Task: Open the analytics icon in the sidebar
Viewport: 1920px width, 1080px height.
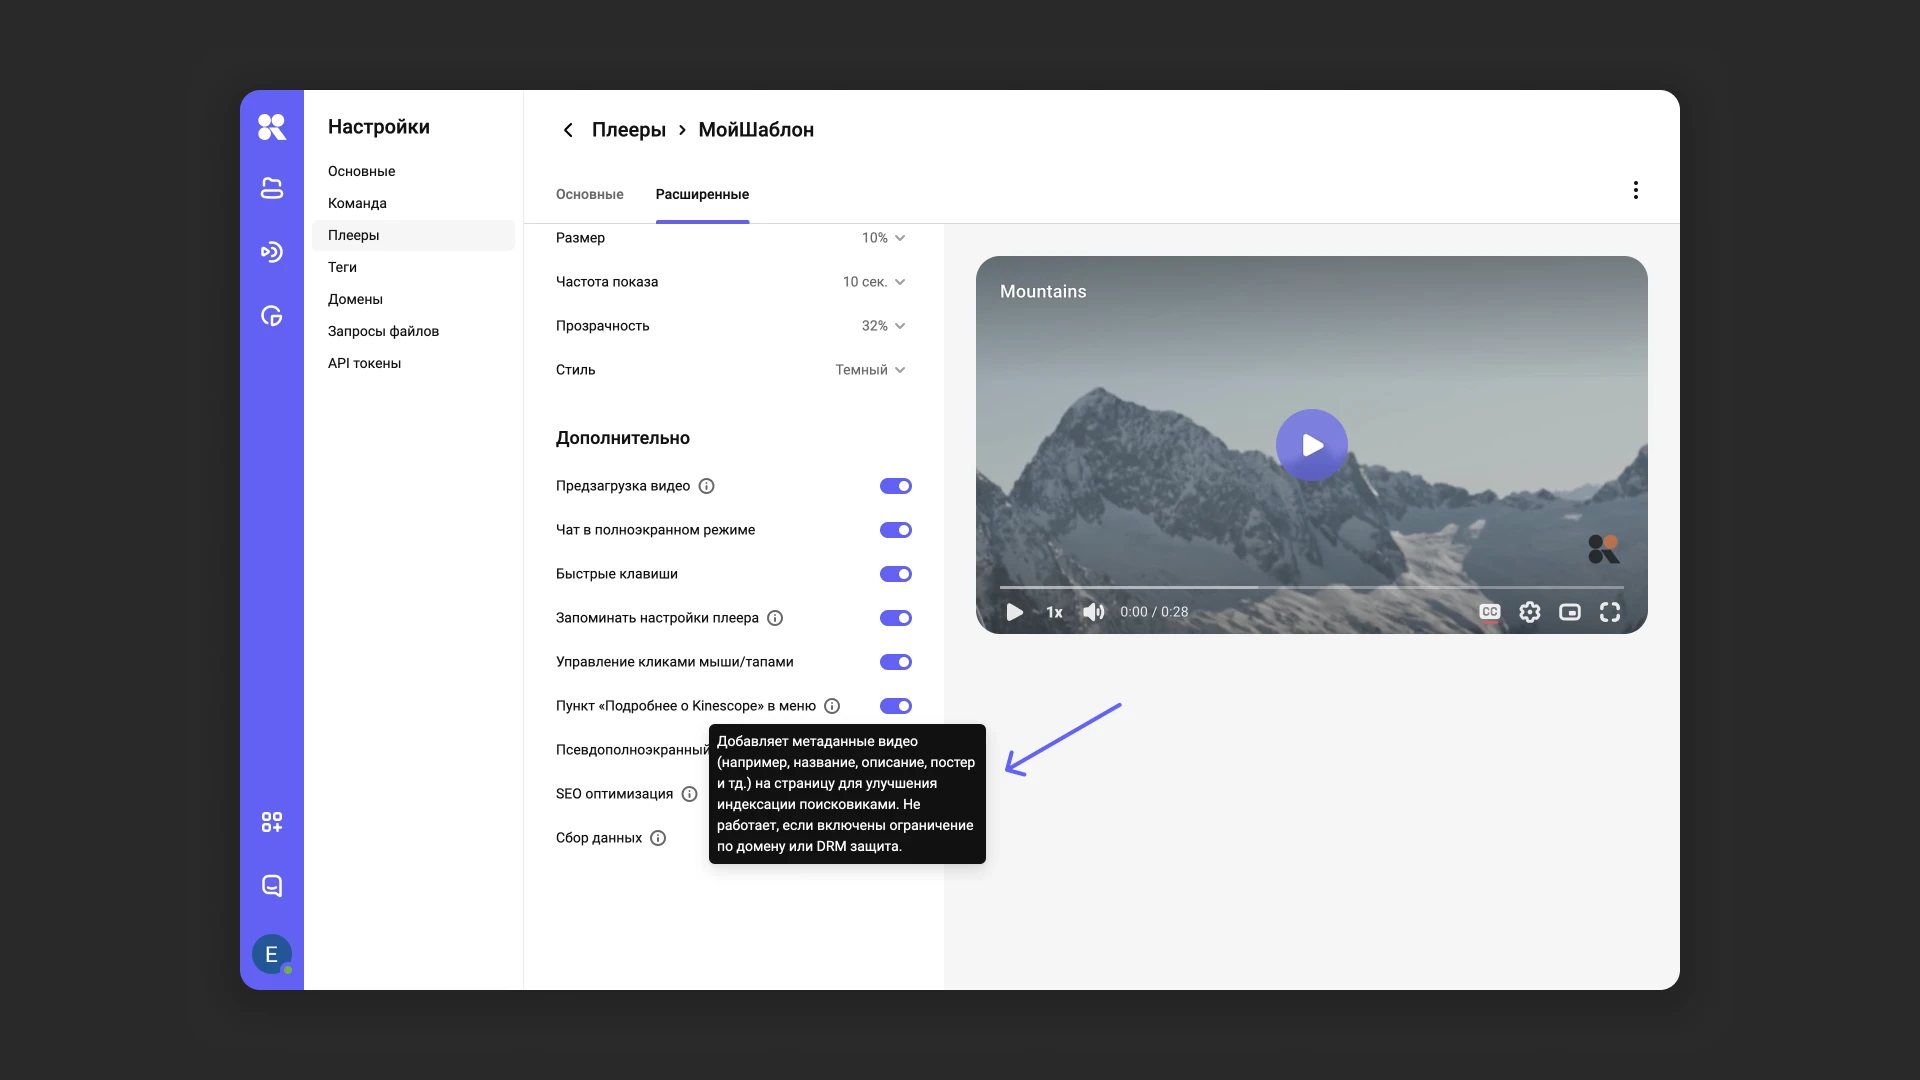Action: 272,316
